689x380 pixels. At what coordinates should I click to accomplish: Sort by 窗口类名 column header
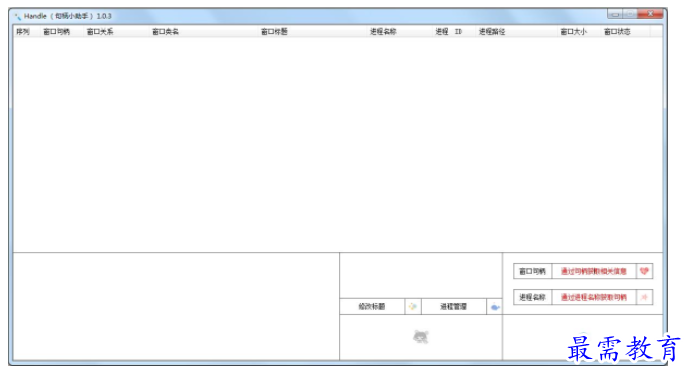point(203,32)
